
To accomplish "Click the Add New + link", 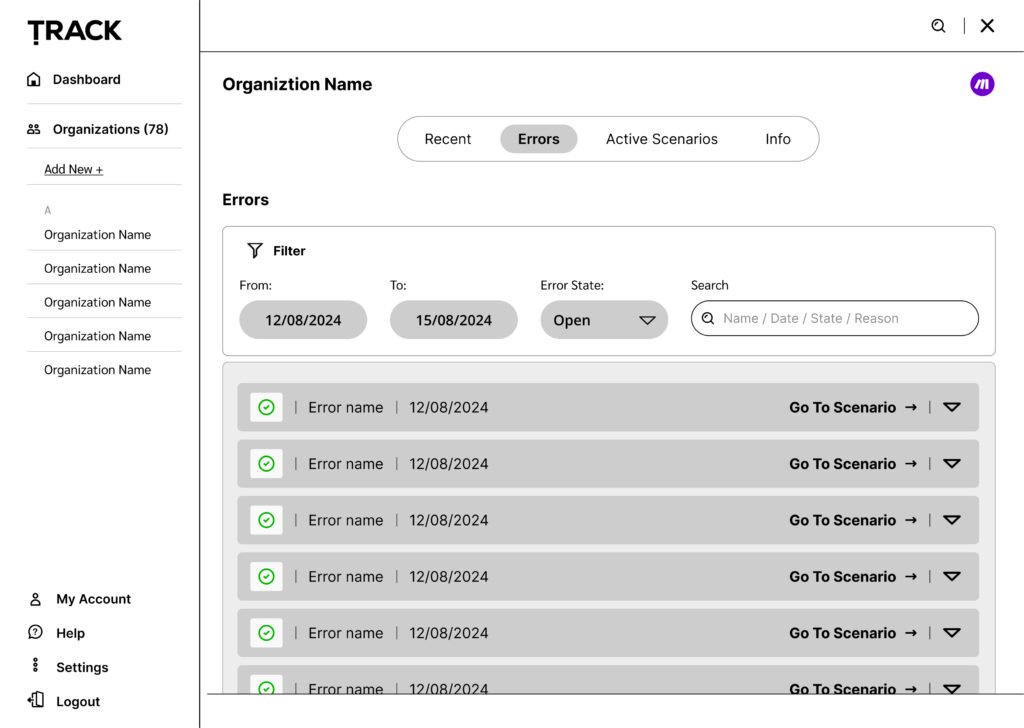I will click(73, 169).
